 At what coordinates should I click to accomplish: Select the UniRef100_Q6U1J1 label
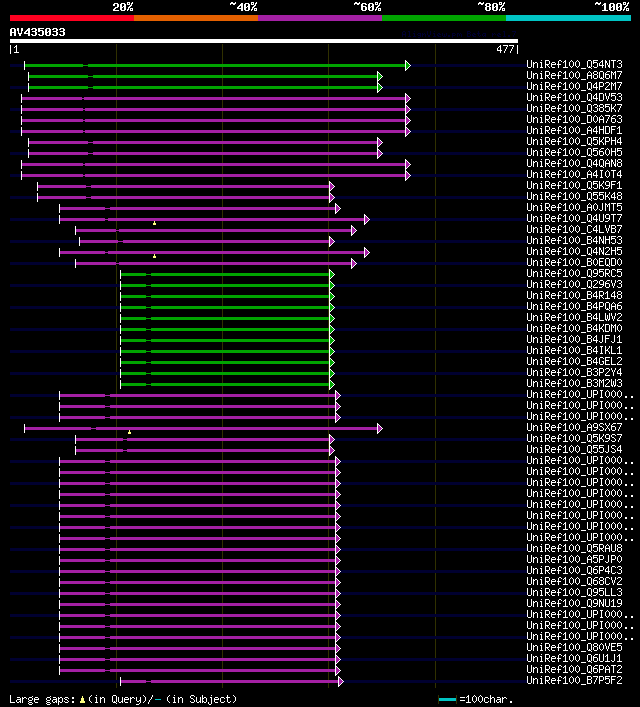pyautogui.click(x=574, y=658)
